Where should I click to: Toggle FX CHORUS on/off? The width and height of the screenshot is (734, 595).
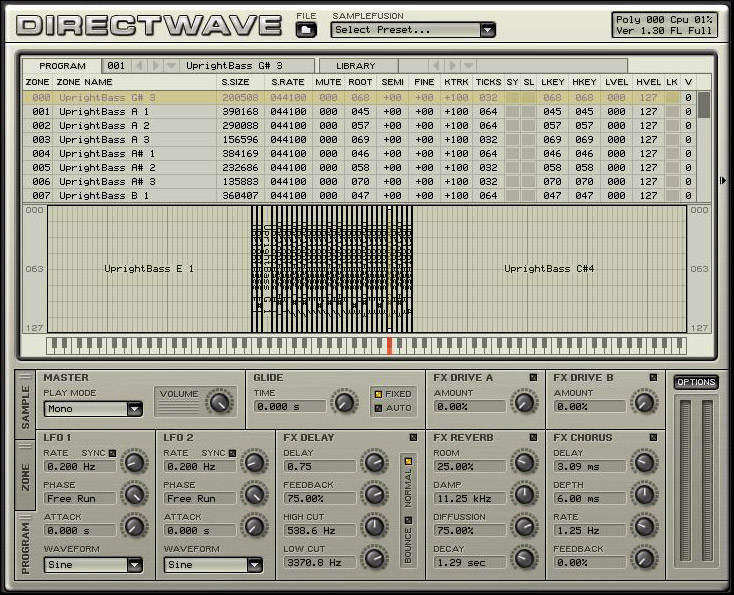pyautogui.click(x=653, y=437)
